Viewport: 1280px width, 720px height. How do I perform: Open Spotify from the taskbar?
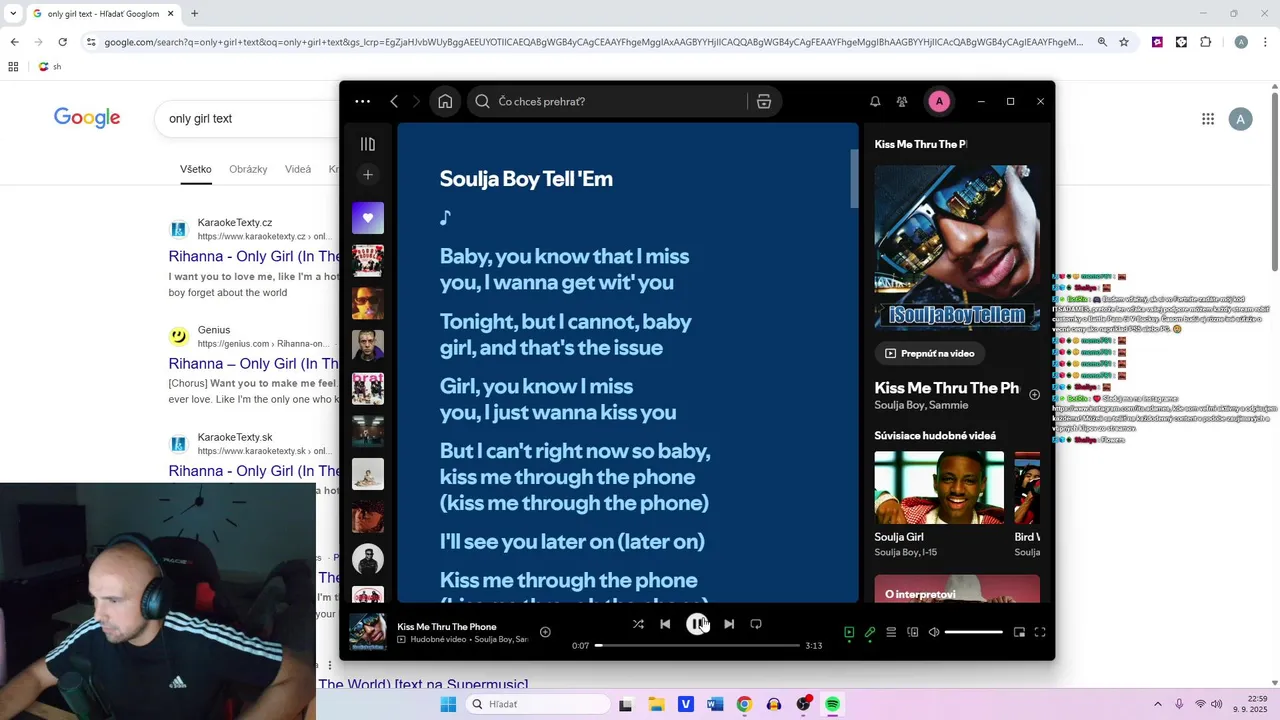832,704
